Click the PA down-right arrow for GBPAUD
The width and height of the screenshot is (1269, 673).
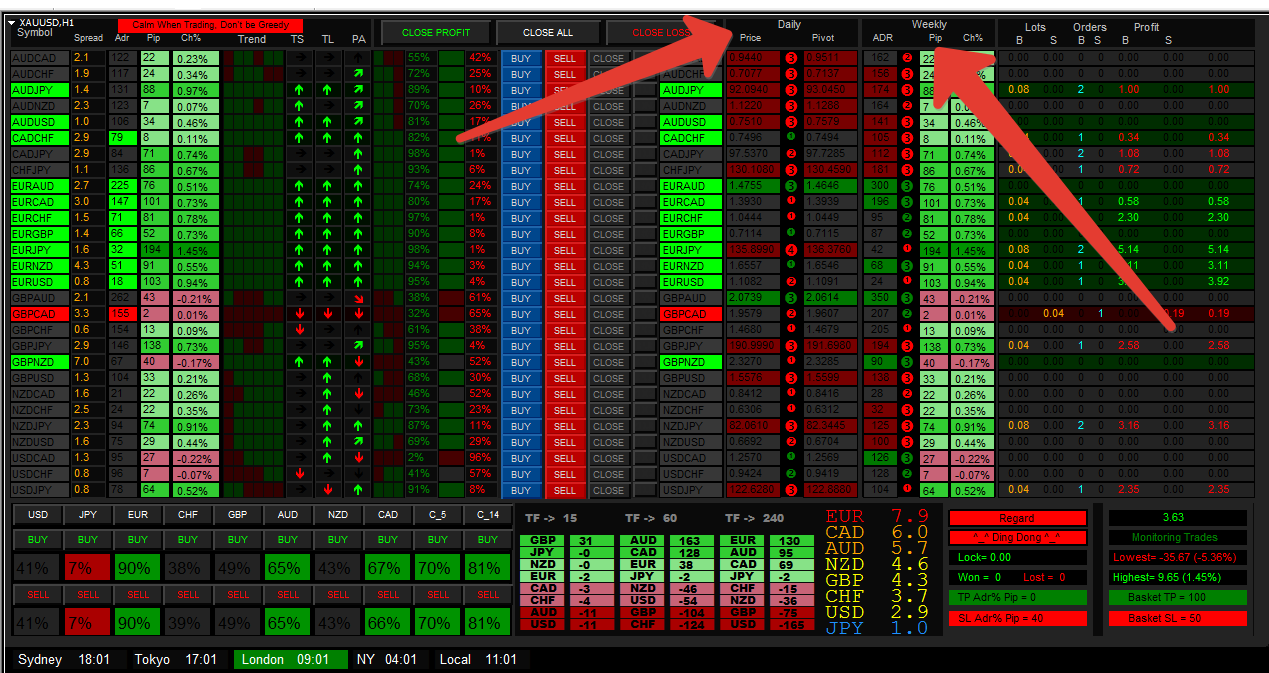tap(358, 299)
